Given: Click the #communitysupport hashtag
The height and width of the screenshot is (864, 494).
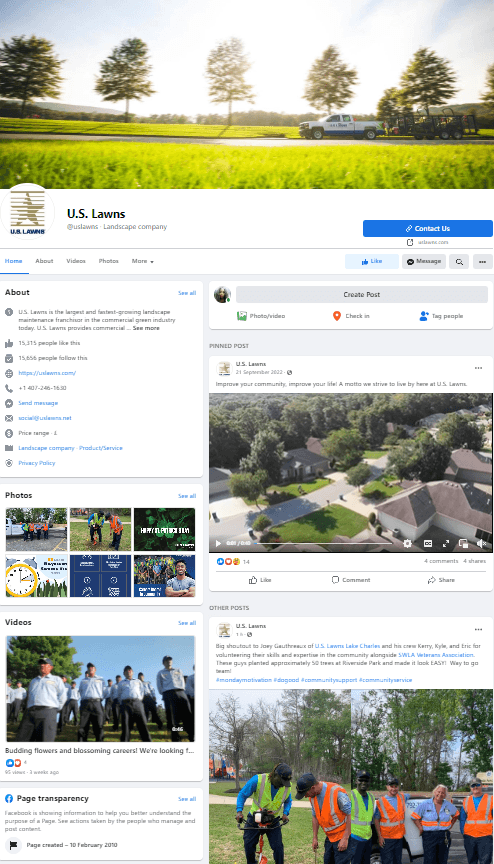Looking at the screenshot, I should 329,680.
